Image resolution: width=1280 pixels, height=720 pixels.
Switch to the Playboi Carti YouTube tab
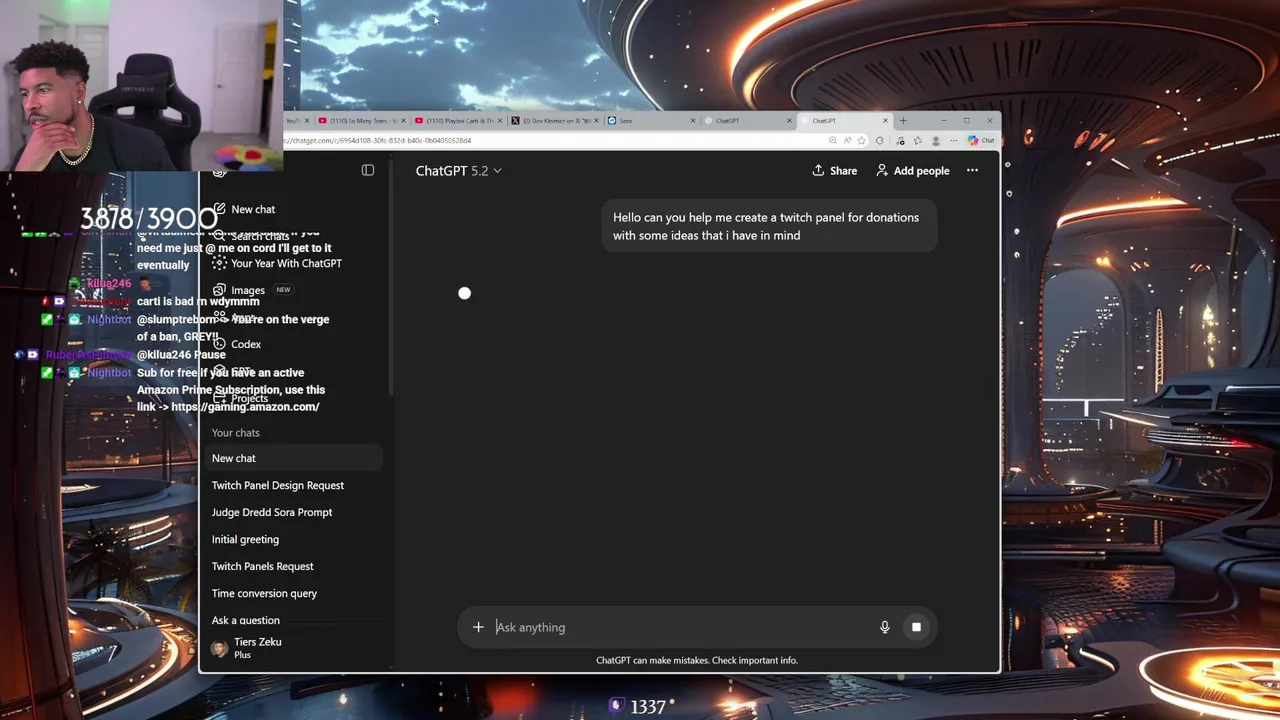(x=458, y=121)
